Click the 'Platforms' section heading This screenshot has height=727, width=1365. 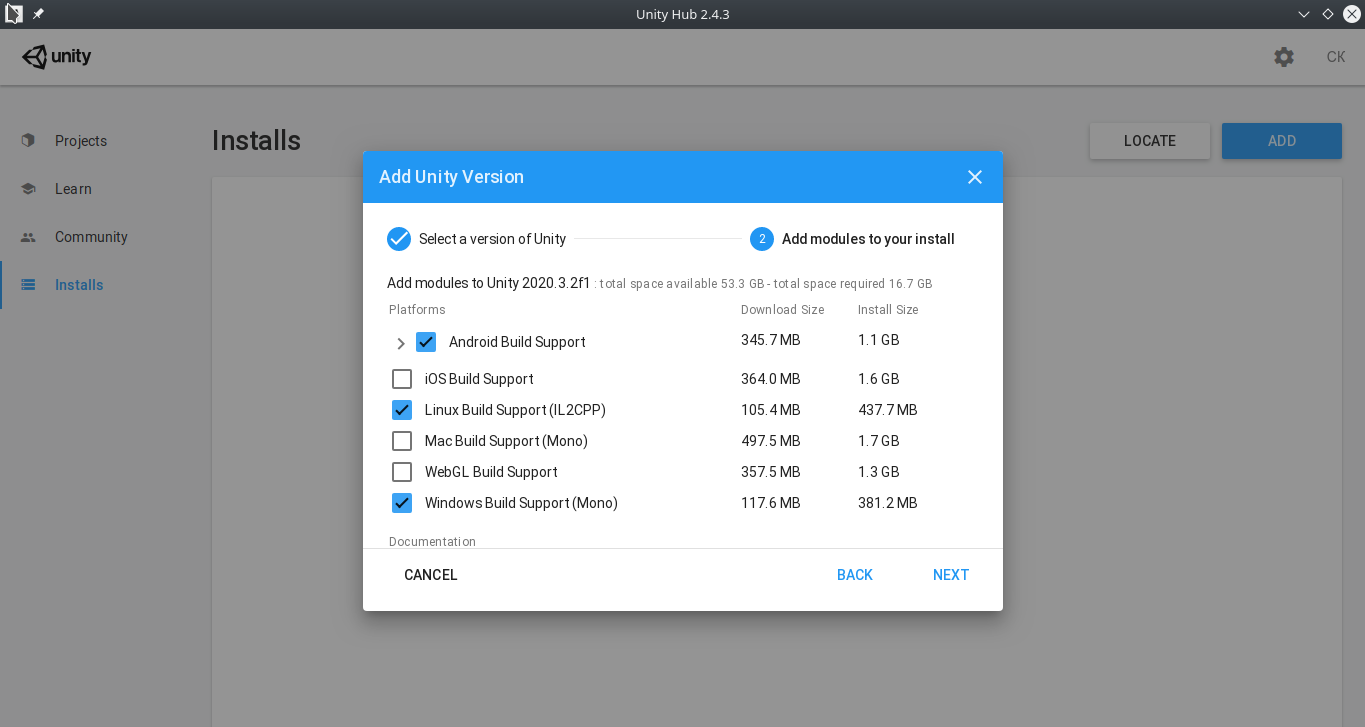pos(417,310)
